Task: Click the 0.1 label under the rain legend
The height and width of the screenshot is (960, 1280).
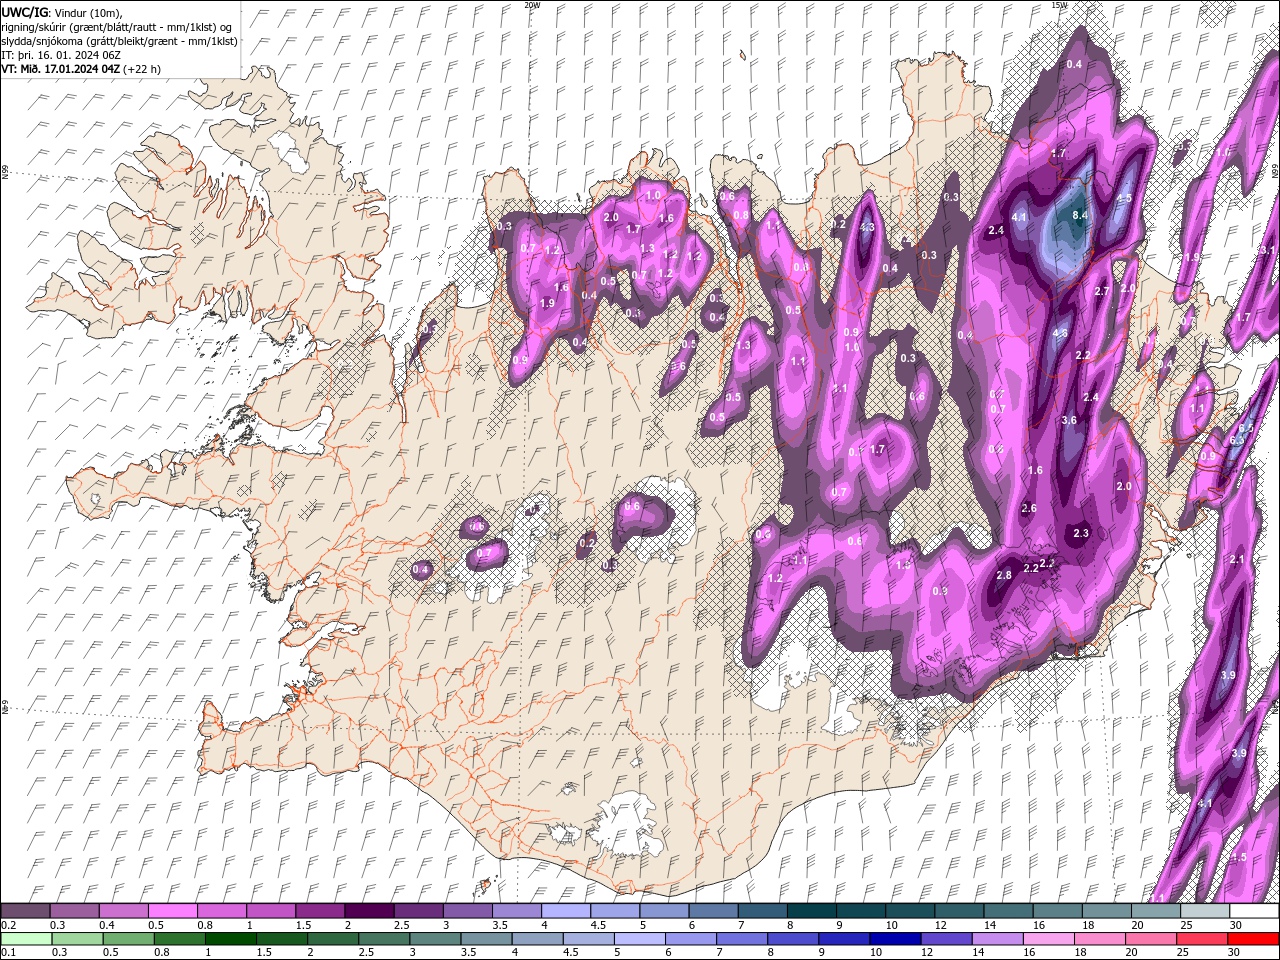Action: pos(8,953)
